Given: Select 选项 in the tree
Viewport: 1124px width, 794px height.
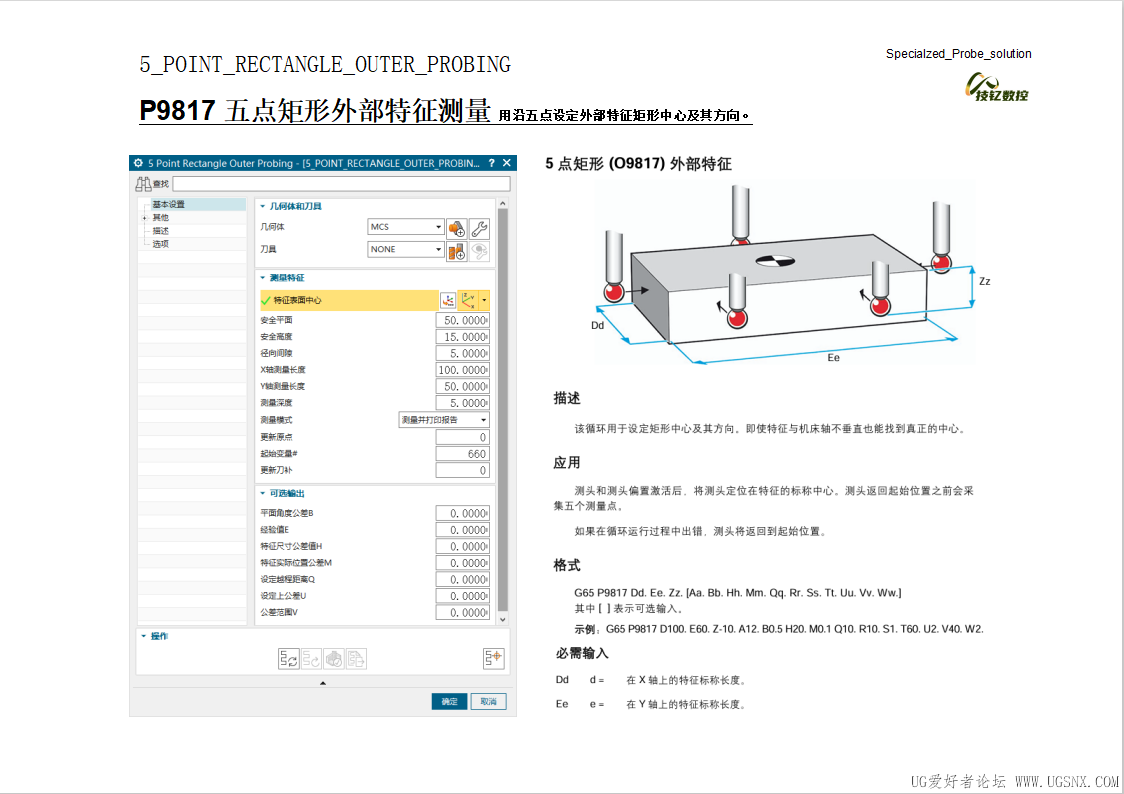Looking at the screenshot, I should tap(161, 244).
